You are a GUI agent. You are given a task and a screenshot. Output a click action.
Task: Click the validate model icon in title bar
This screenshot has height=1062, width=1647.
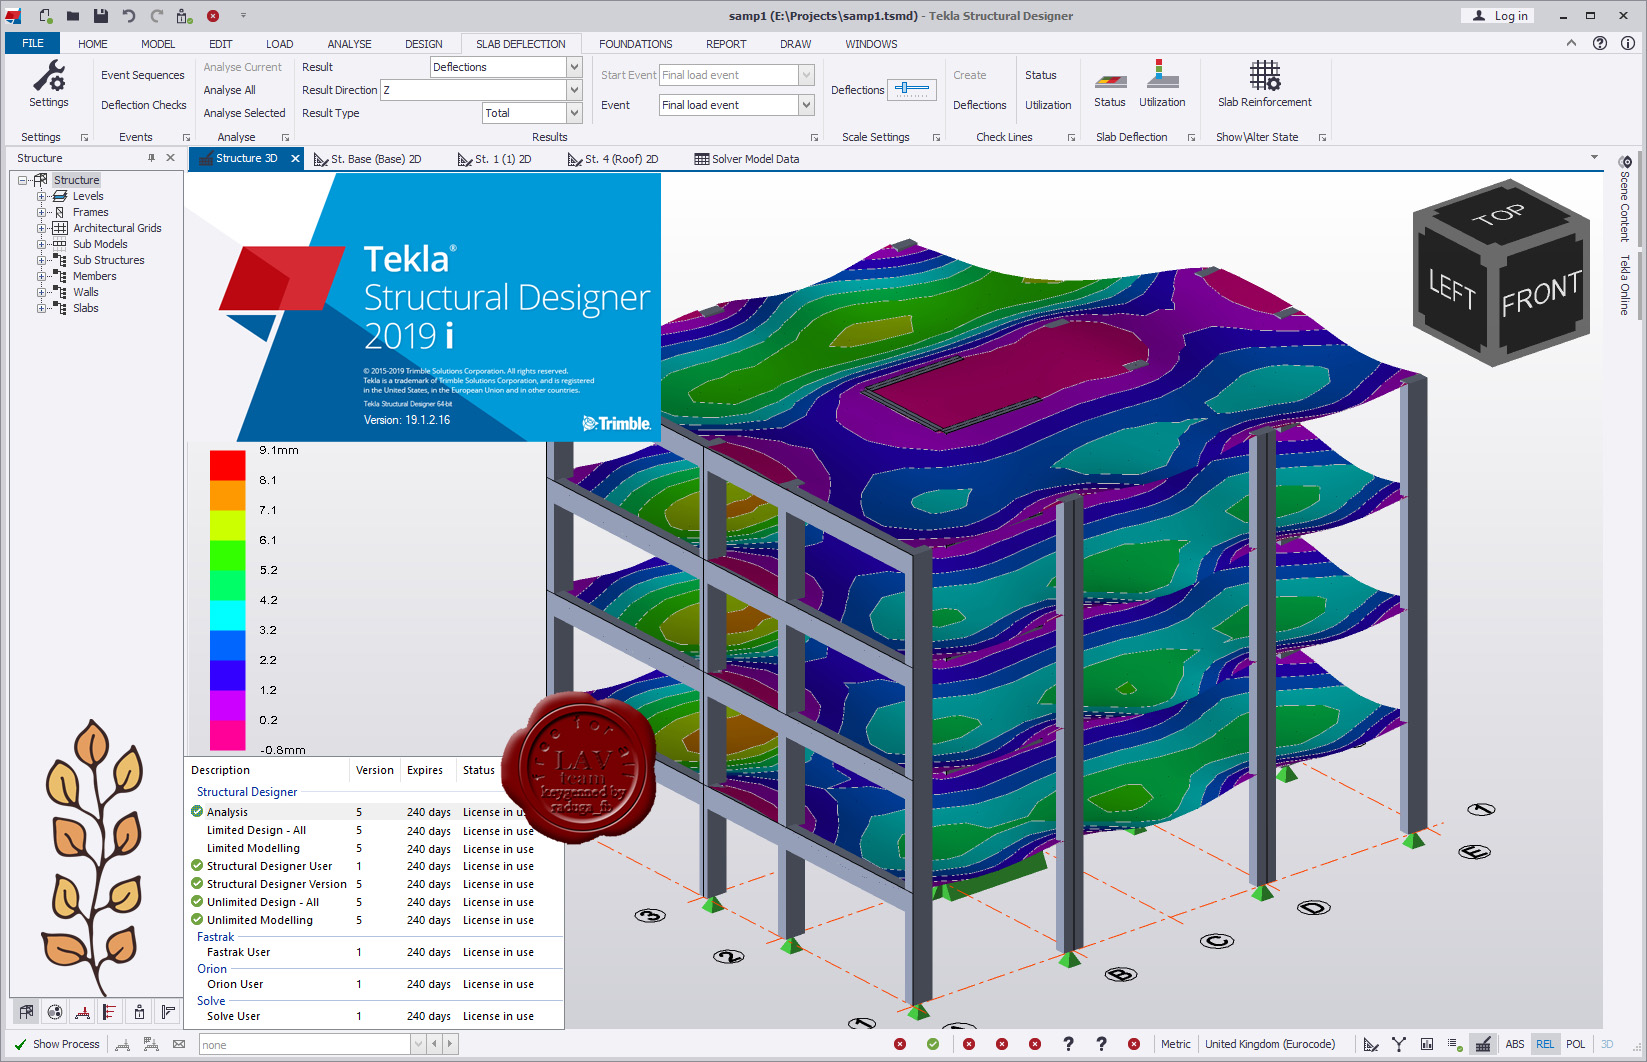click(x=184, y=16)
